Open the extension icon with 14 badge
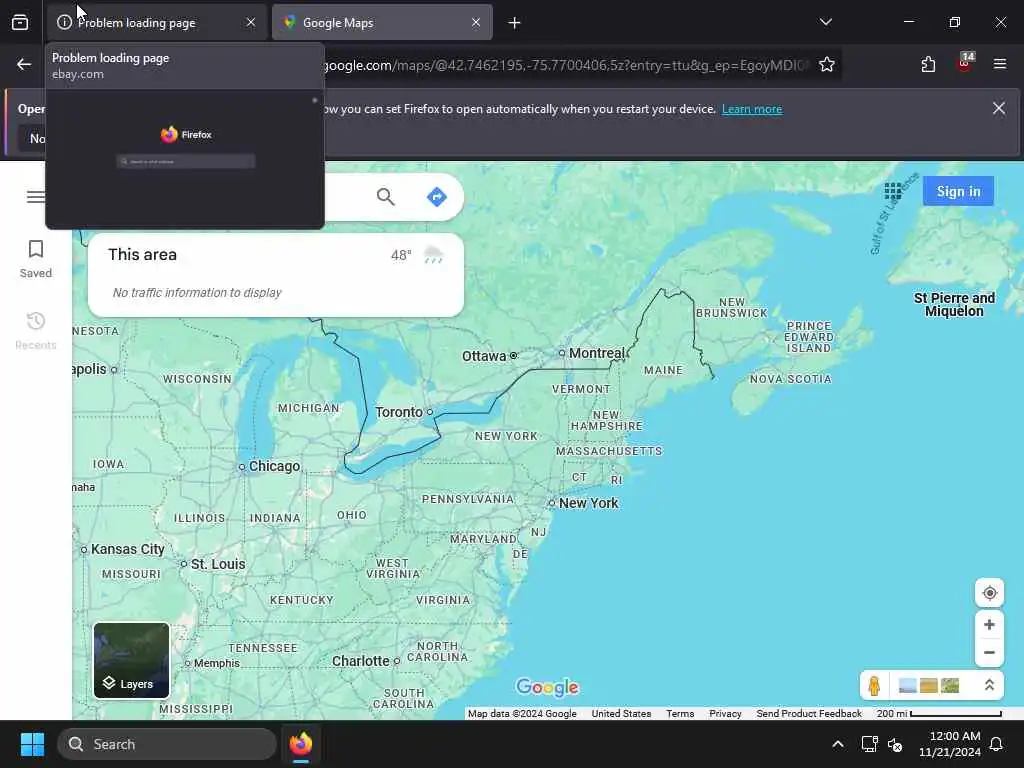The image size is (1024, 768). pos(965,63)
